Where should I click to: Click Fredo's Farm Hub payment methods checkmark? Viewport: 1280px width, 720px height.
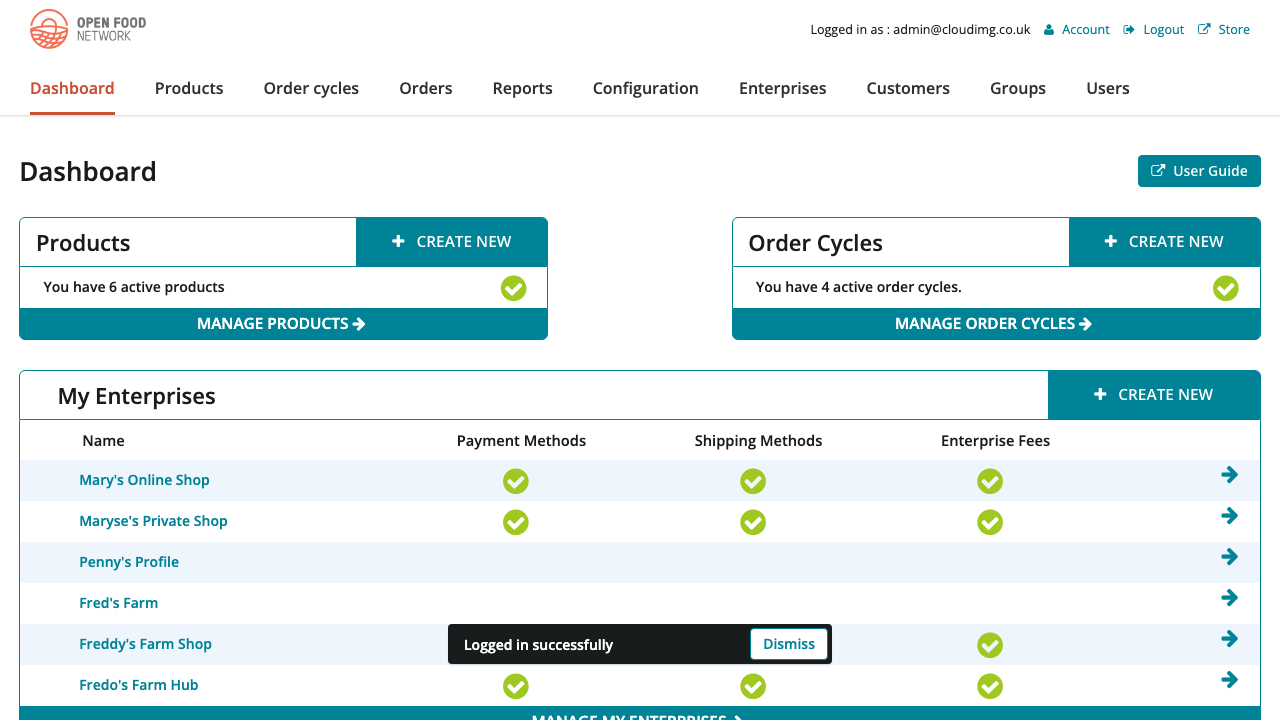click(515, 686)
